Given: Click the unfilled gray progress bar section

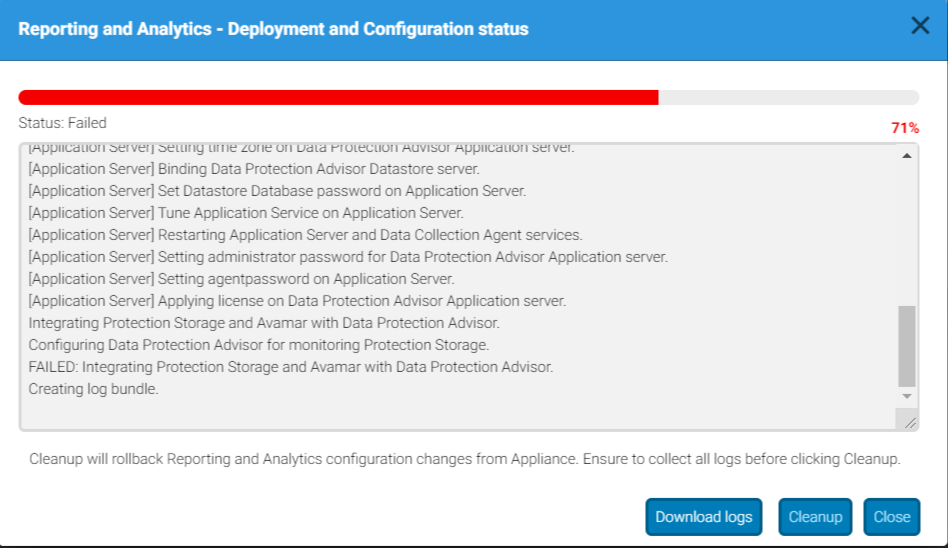Looking at the screenshot, I should [x=788, y=97].
